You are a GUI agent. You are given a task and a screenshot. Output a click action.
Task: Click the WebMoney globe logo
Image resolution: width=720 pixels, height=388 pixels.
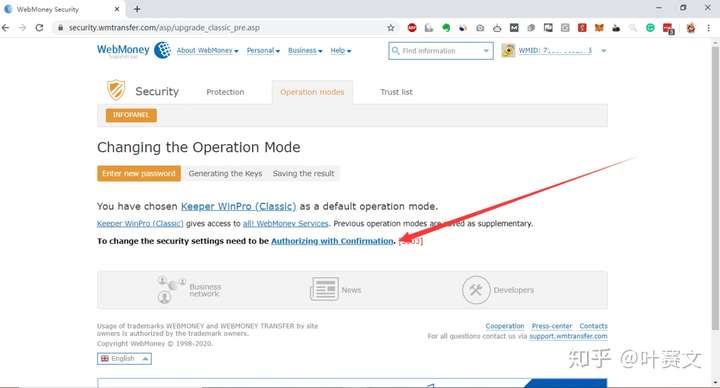point(162,50)
